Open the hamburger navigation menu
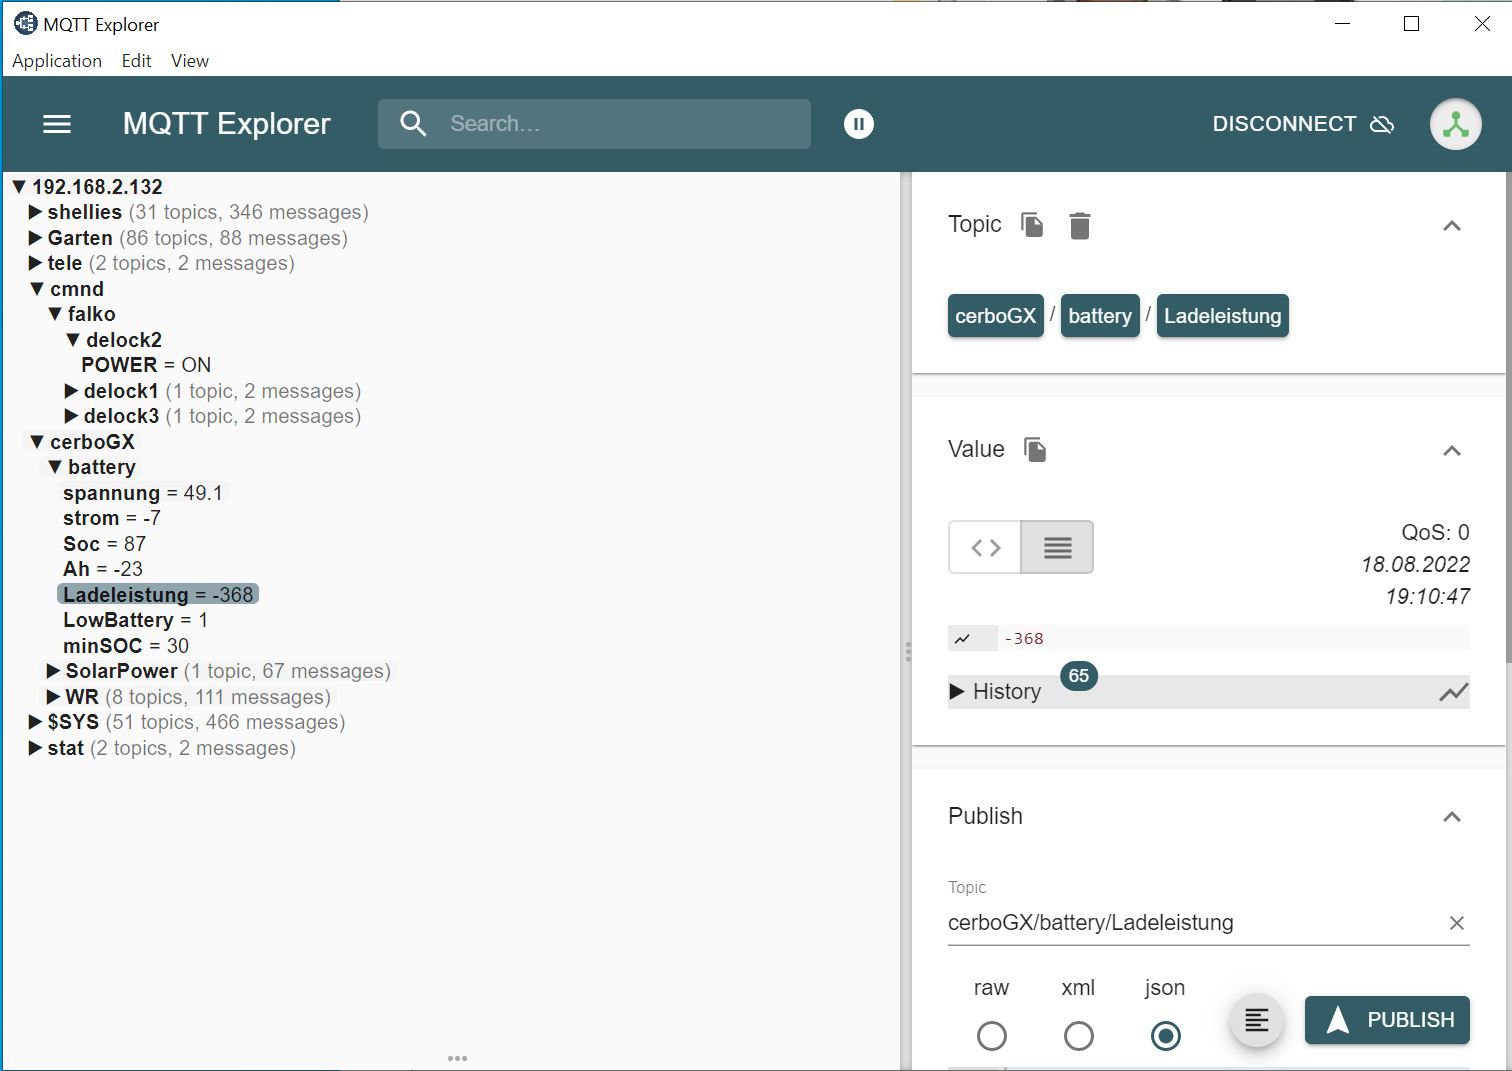The width and height of the screenshot is (1512, 1071). (57, 124)
